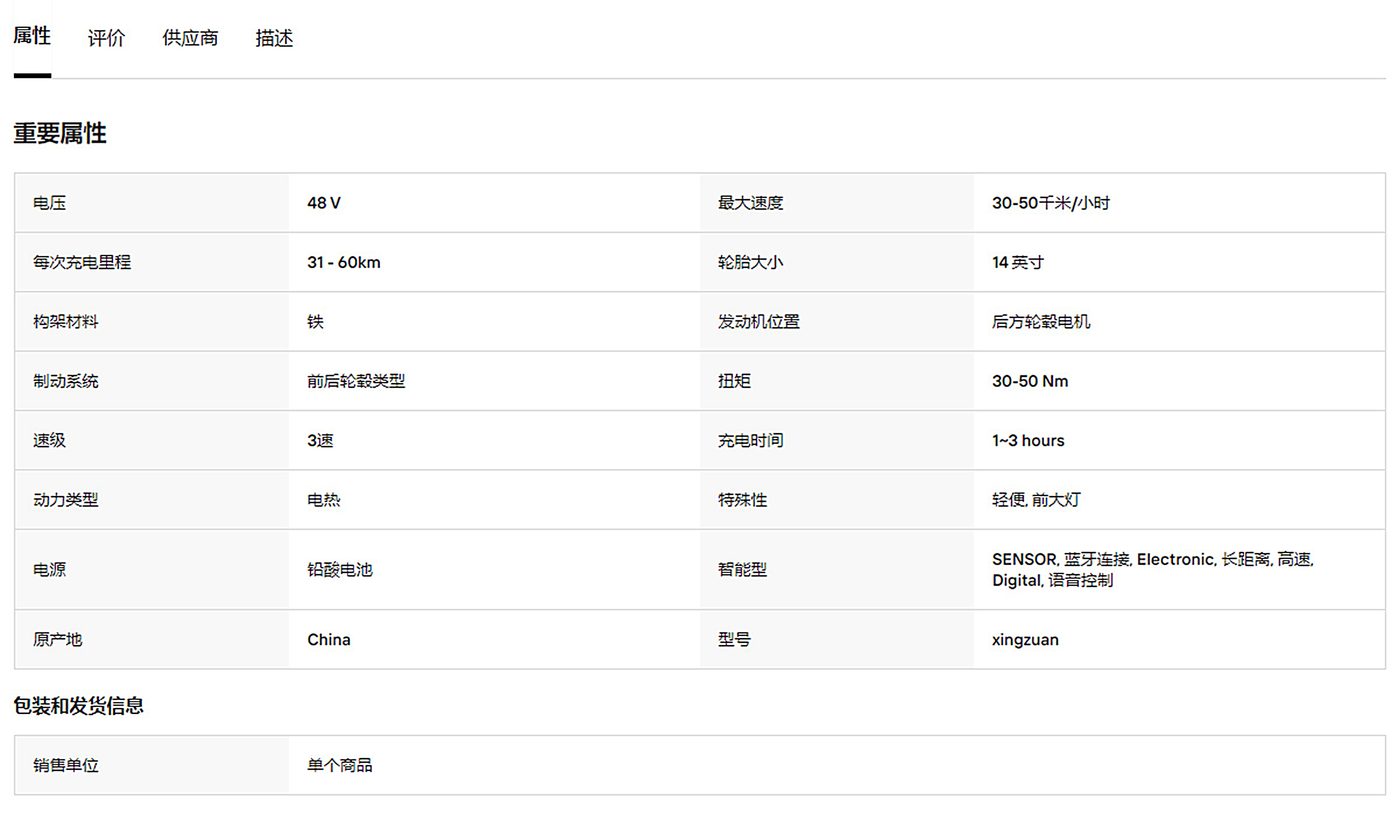Click the 速级 label
Viewport: 1399px width, 821px height.
click(x=49, y=440)
